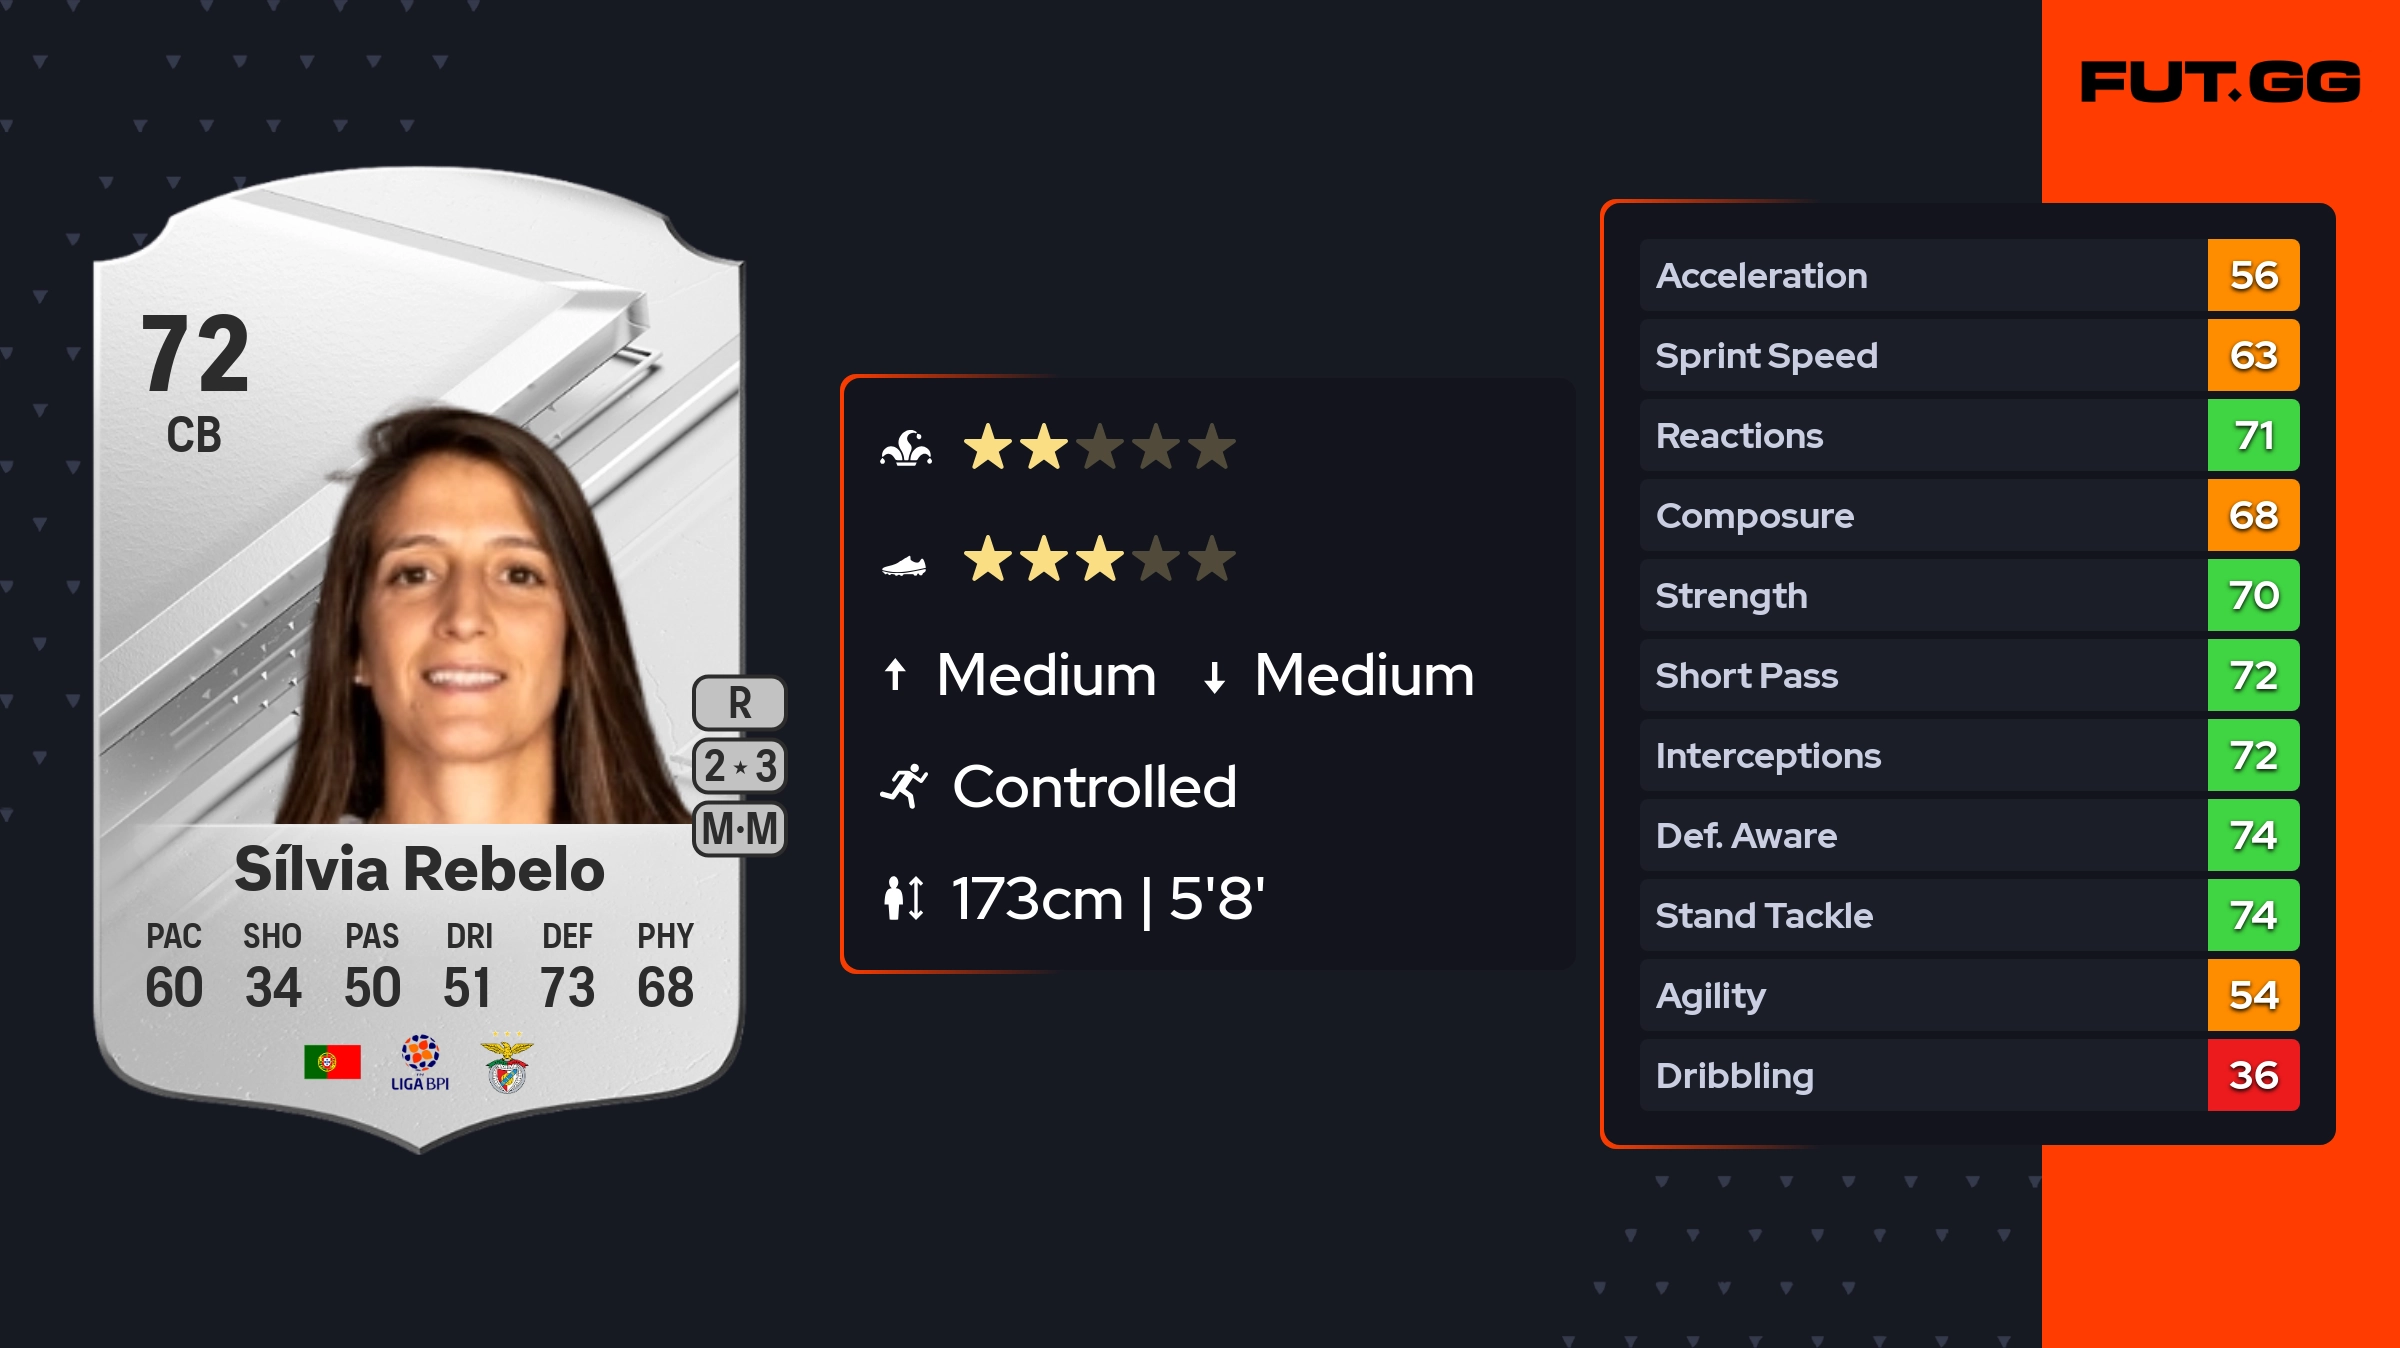Select the Reactions stat row
This screenshot has height=1348, width=2400.
click(1922, 435)
